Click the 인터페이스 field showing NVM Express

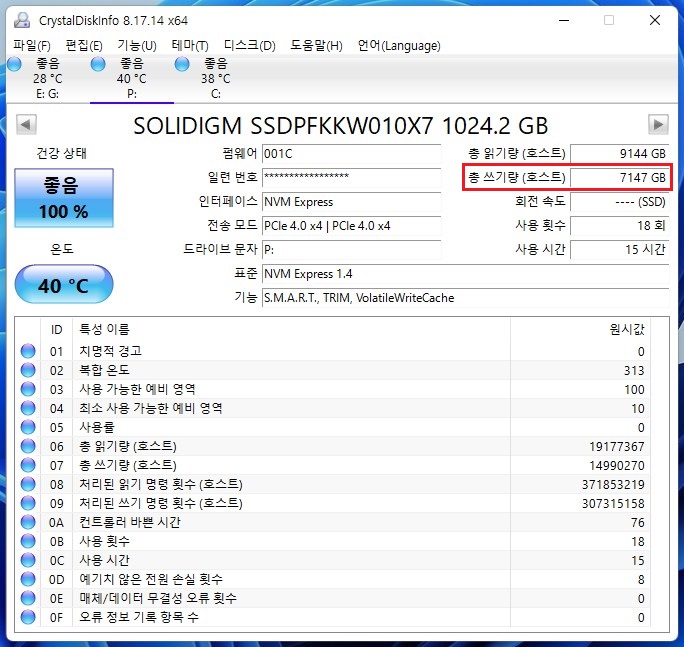(x=351, y=202)
